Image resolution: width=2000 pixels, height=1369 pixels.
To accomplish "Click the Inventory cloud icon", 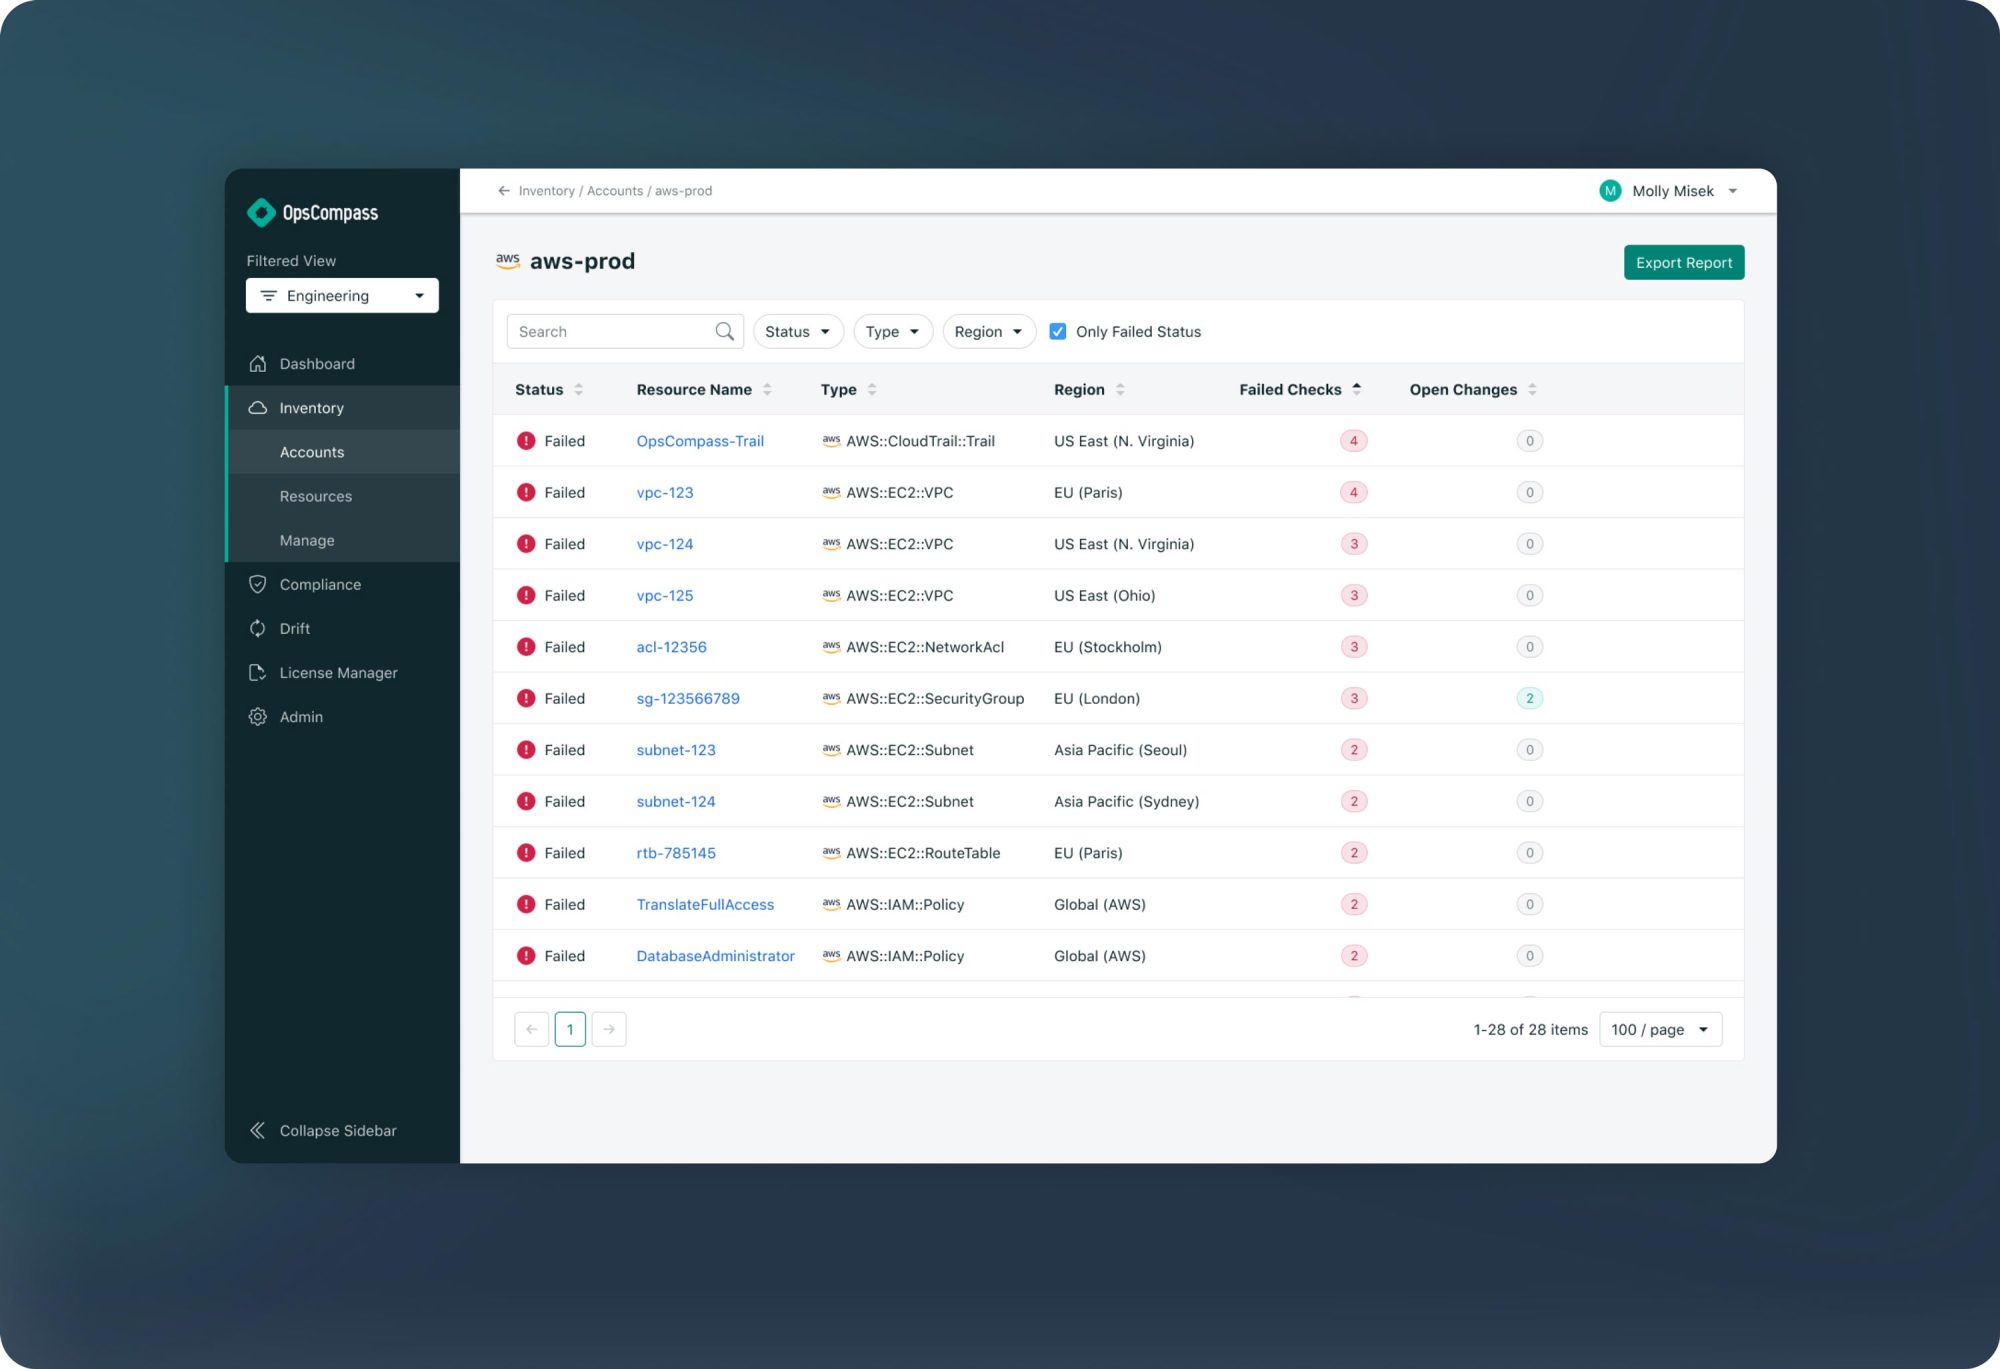I will click(x=258, y=407).
